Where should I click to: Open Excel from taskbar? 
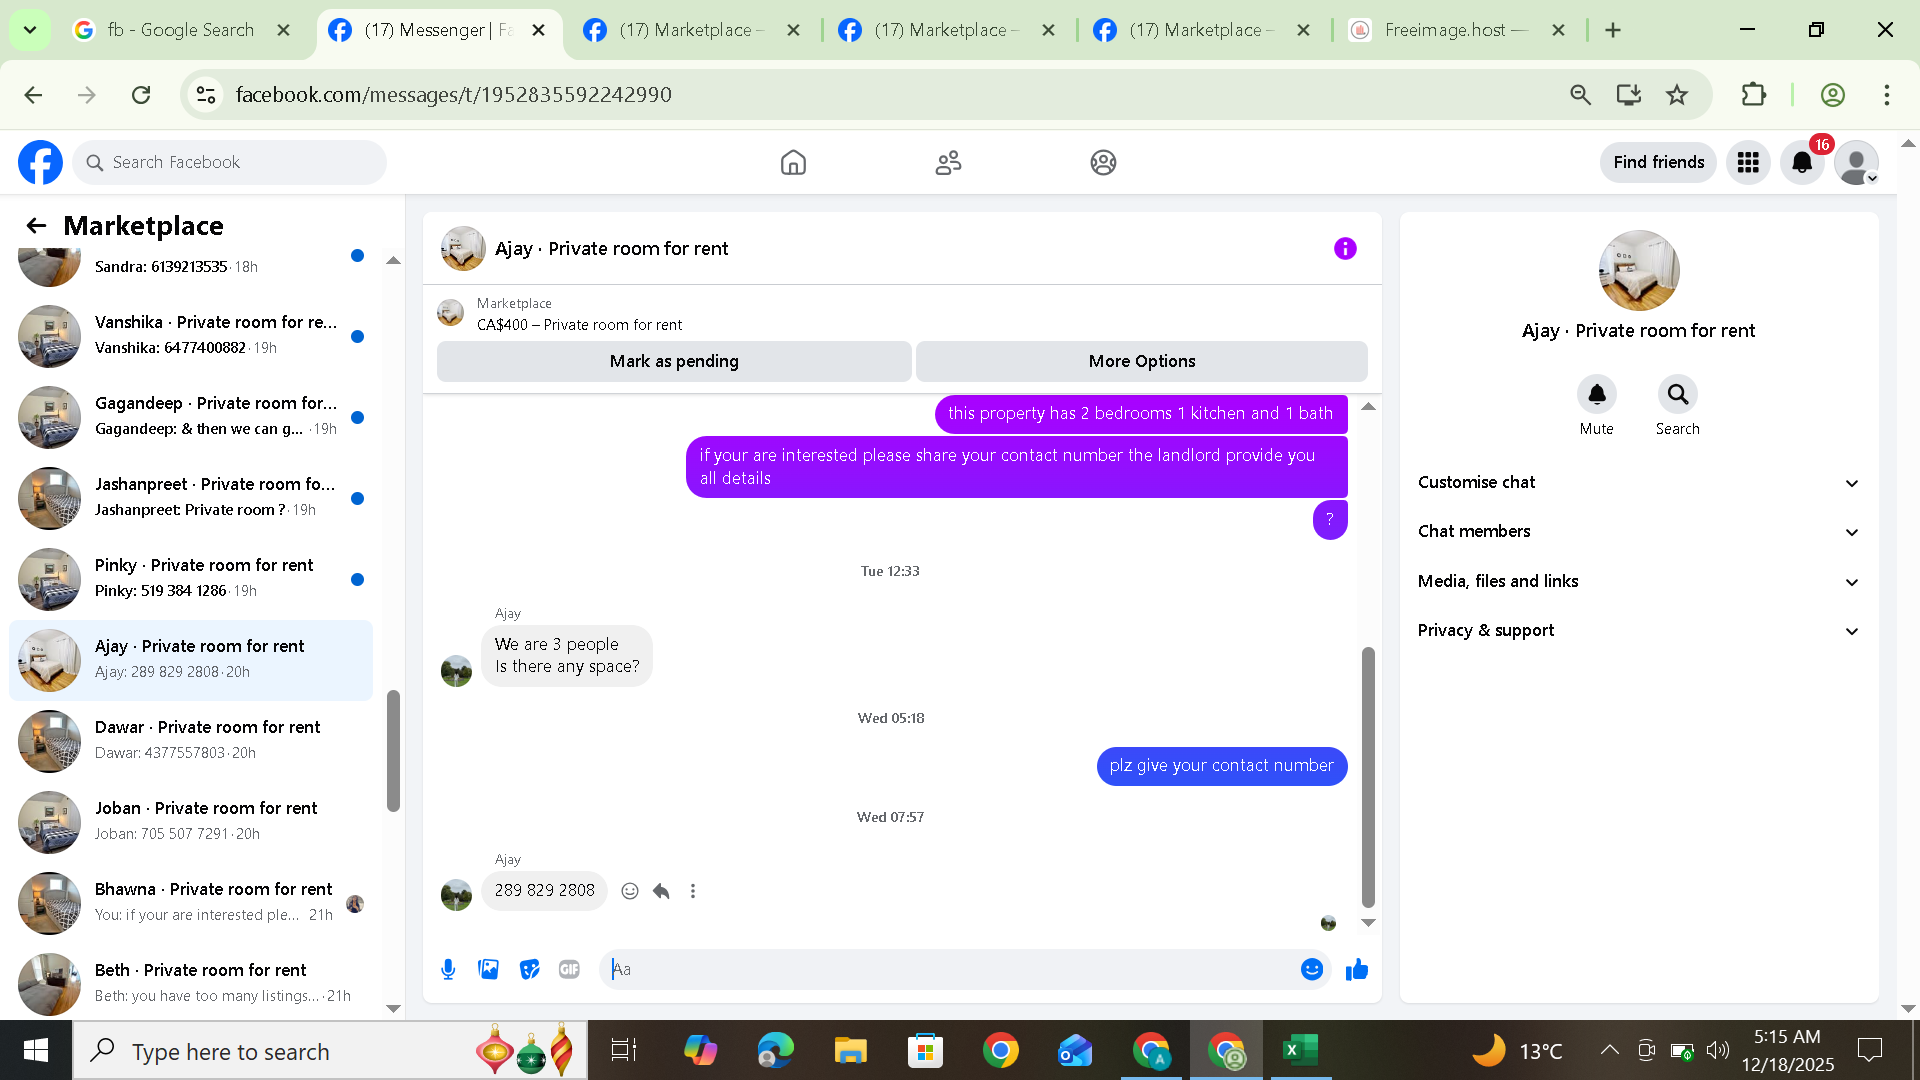pos(1300,1051)
